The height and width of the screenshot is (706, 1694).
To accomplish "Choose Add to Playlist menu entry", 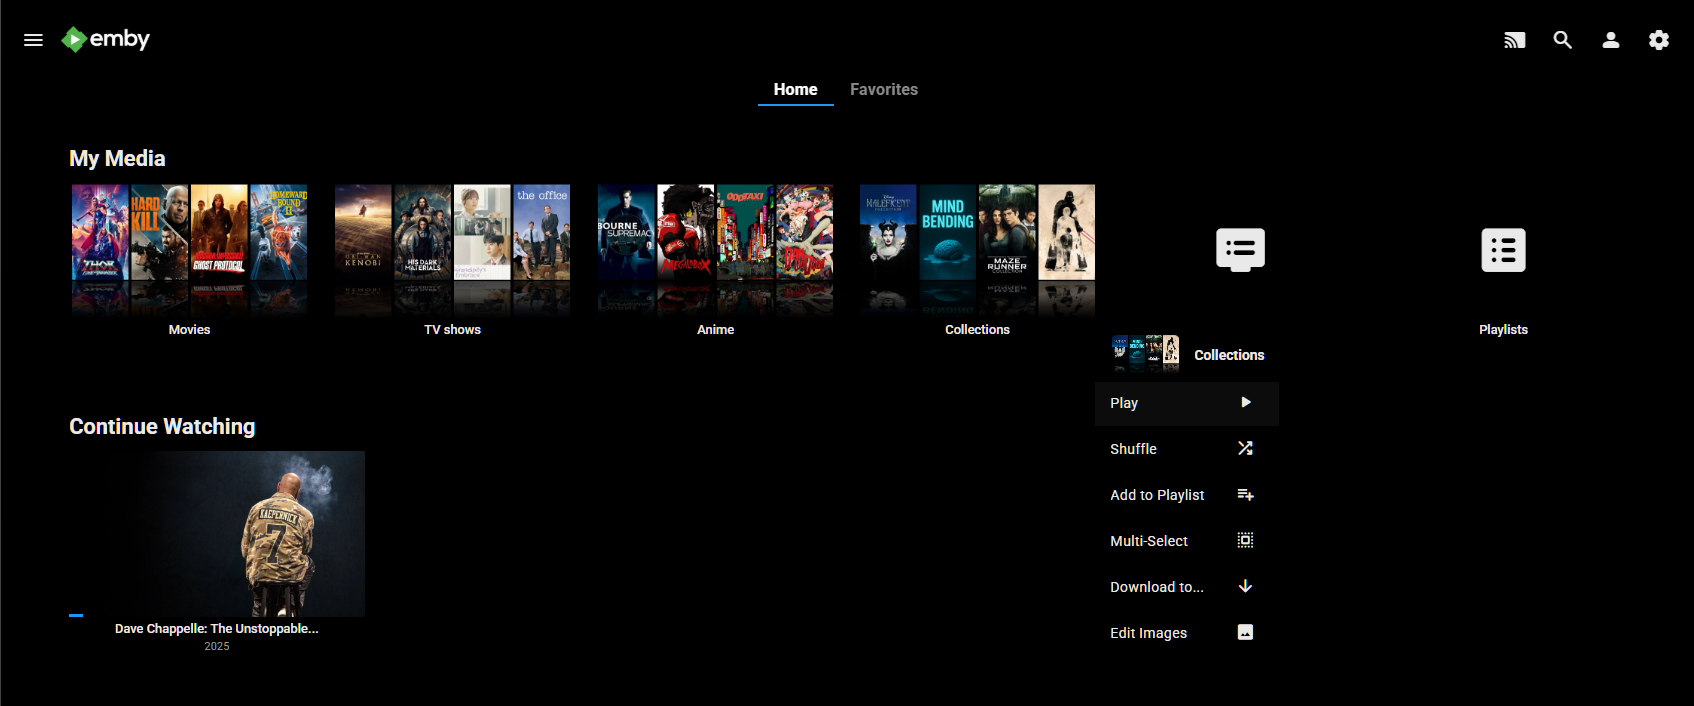I will pyautogui.click(x=1187, y=495).
